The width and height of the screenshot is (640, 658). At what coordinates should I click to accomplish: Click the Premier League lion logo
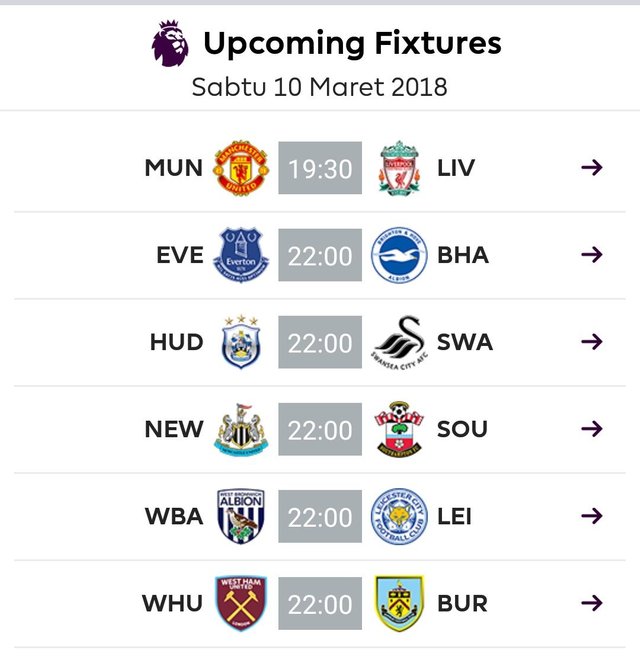(x=170, y=43)
